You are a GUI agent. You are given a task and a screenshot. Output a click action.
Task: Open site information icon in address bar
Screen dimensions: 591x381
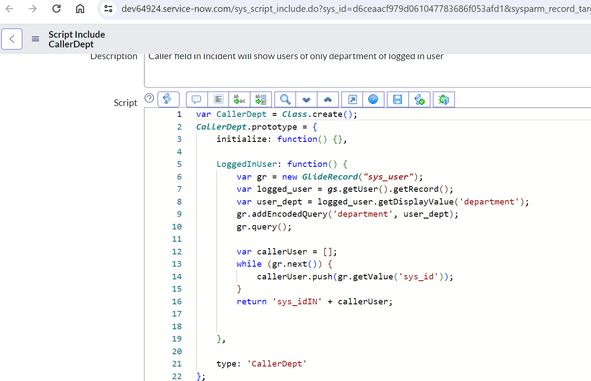coord(108,8)
